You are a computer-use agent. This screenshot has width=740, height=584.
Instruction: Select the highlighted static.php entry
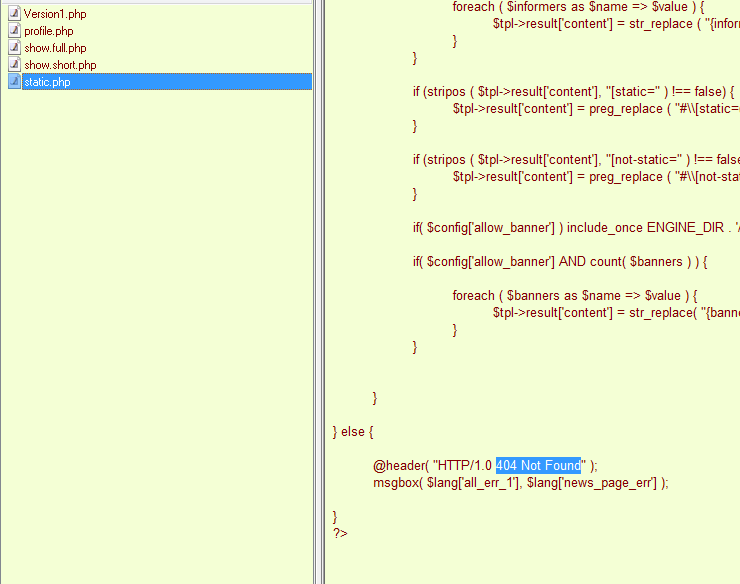(47, 82)
